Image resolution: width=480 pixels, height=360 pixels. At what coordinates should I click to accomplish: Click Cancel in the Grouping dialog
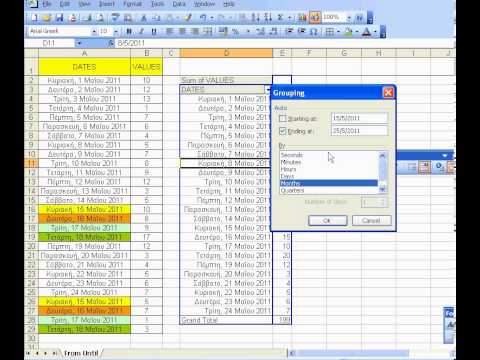point(371,220)
